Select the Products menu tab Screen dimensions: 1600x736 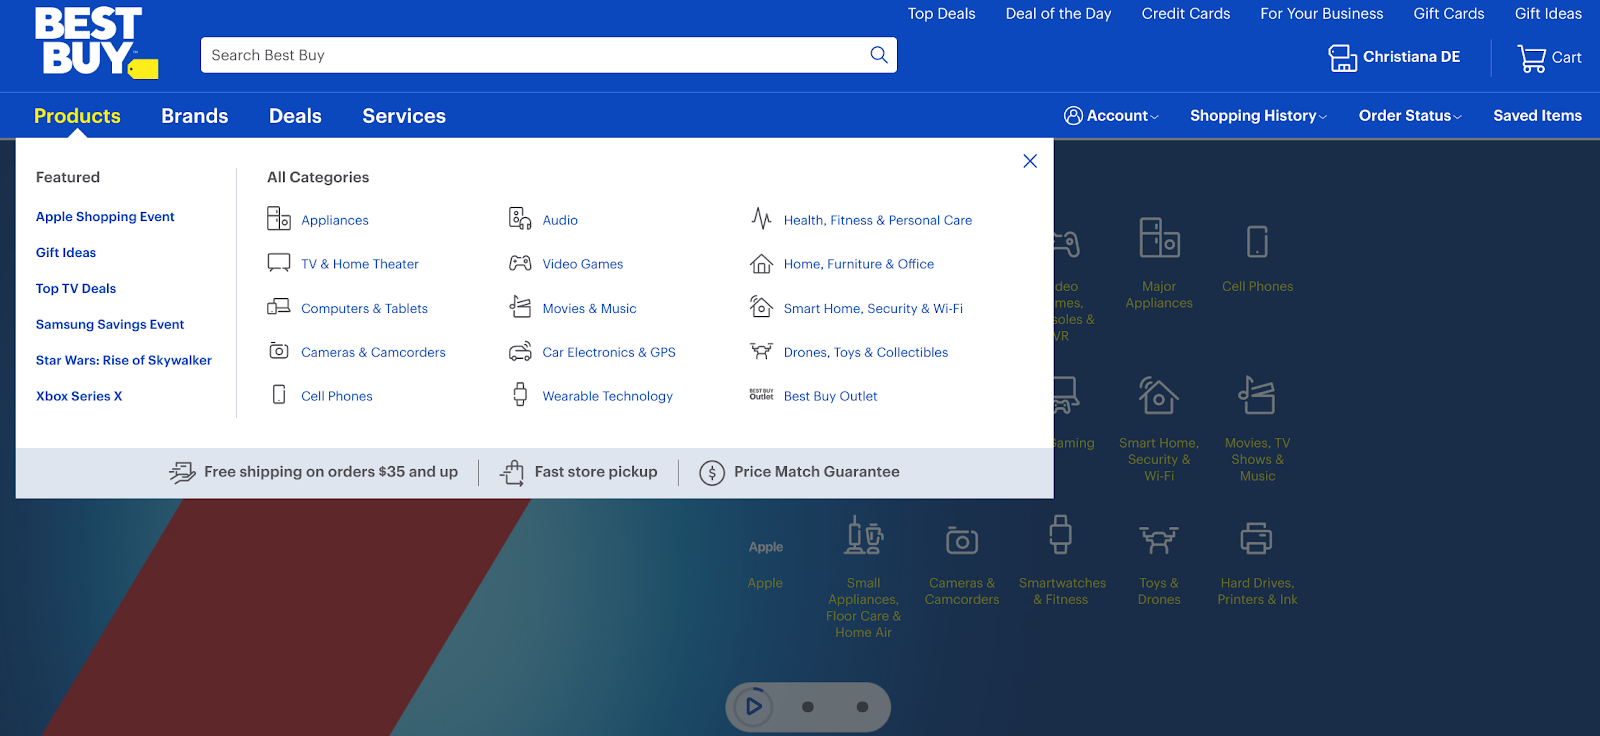(77, 116)
